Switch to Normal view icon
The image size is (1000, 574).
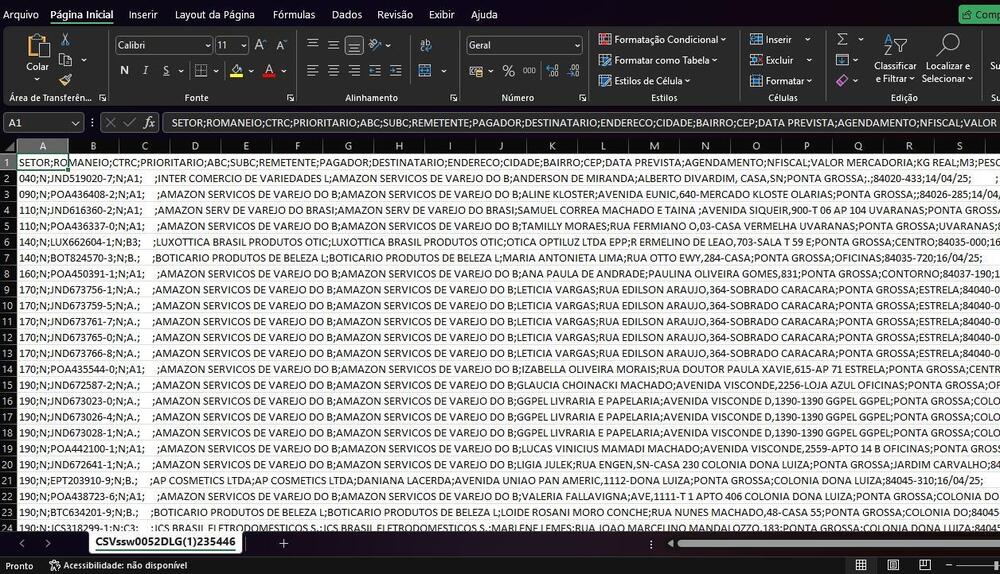[861, 564]
